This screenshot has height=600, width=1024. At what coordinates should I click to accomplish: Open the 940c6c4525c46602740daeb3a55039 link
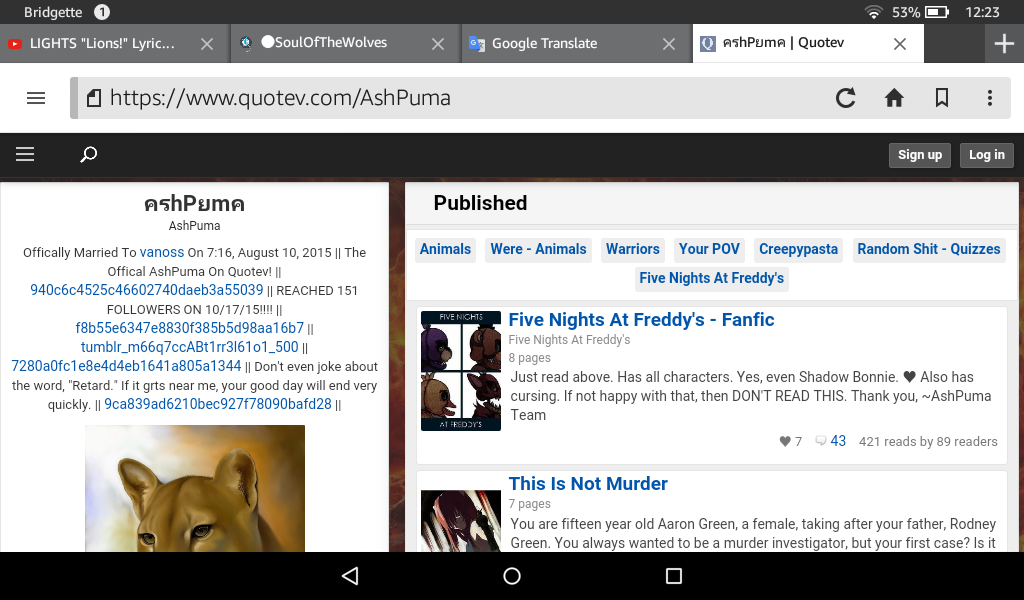pos(147,290)
